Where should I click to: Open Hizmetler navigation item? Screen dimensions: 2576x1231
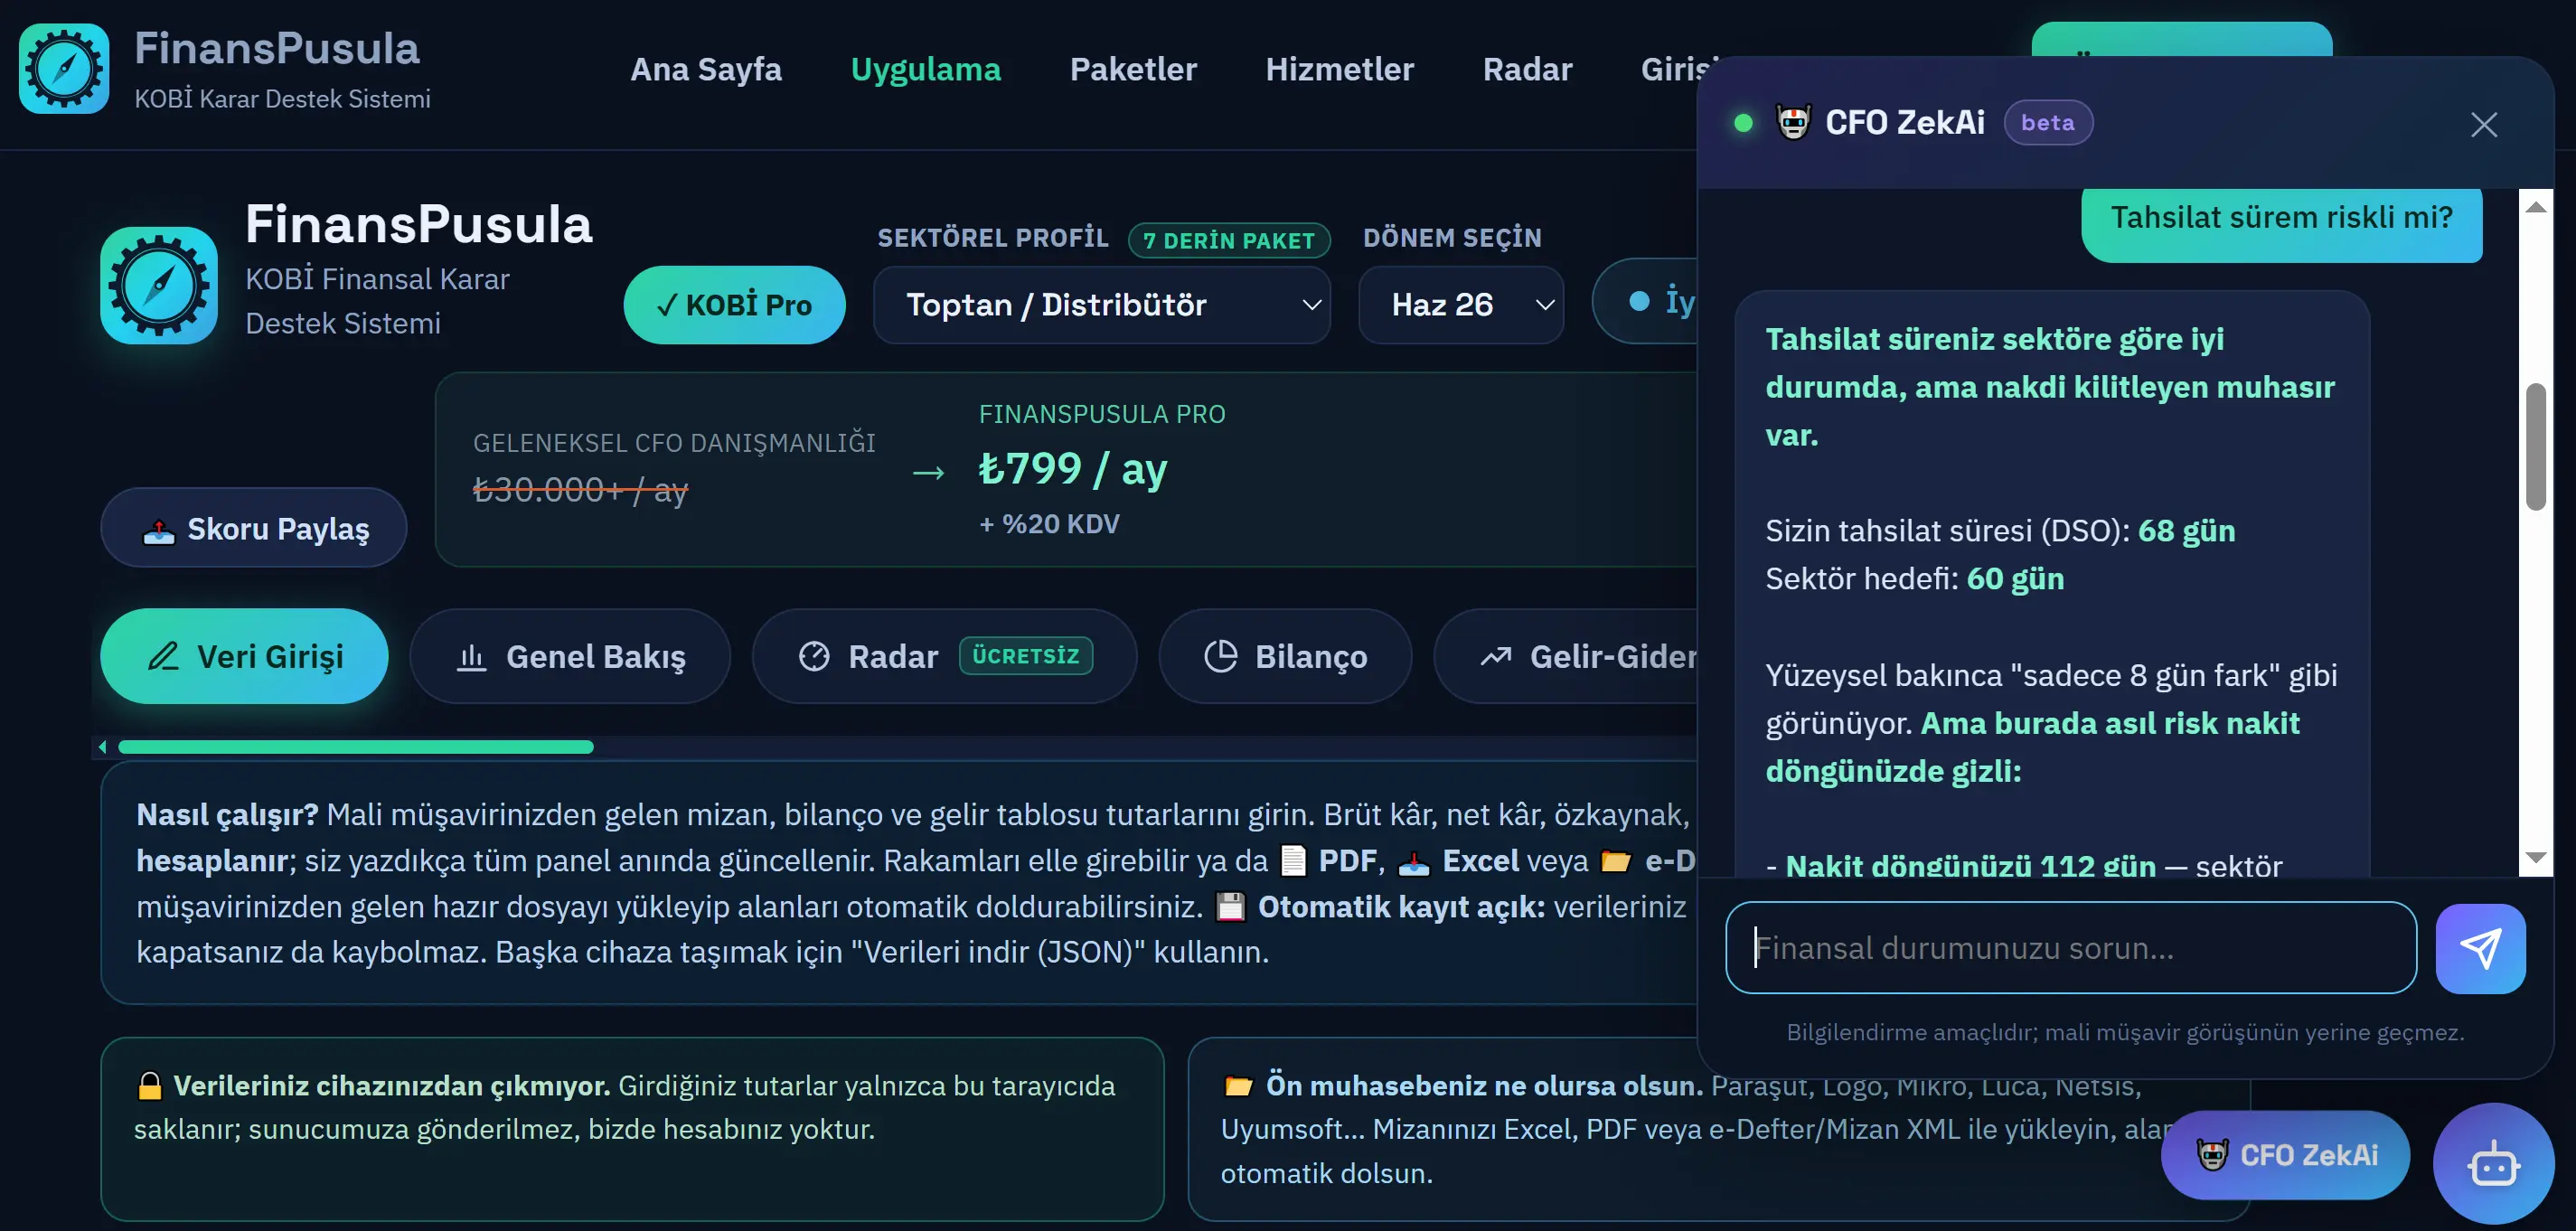point(1339,69)
